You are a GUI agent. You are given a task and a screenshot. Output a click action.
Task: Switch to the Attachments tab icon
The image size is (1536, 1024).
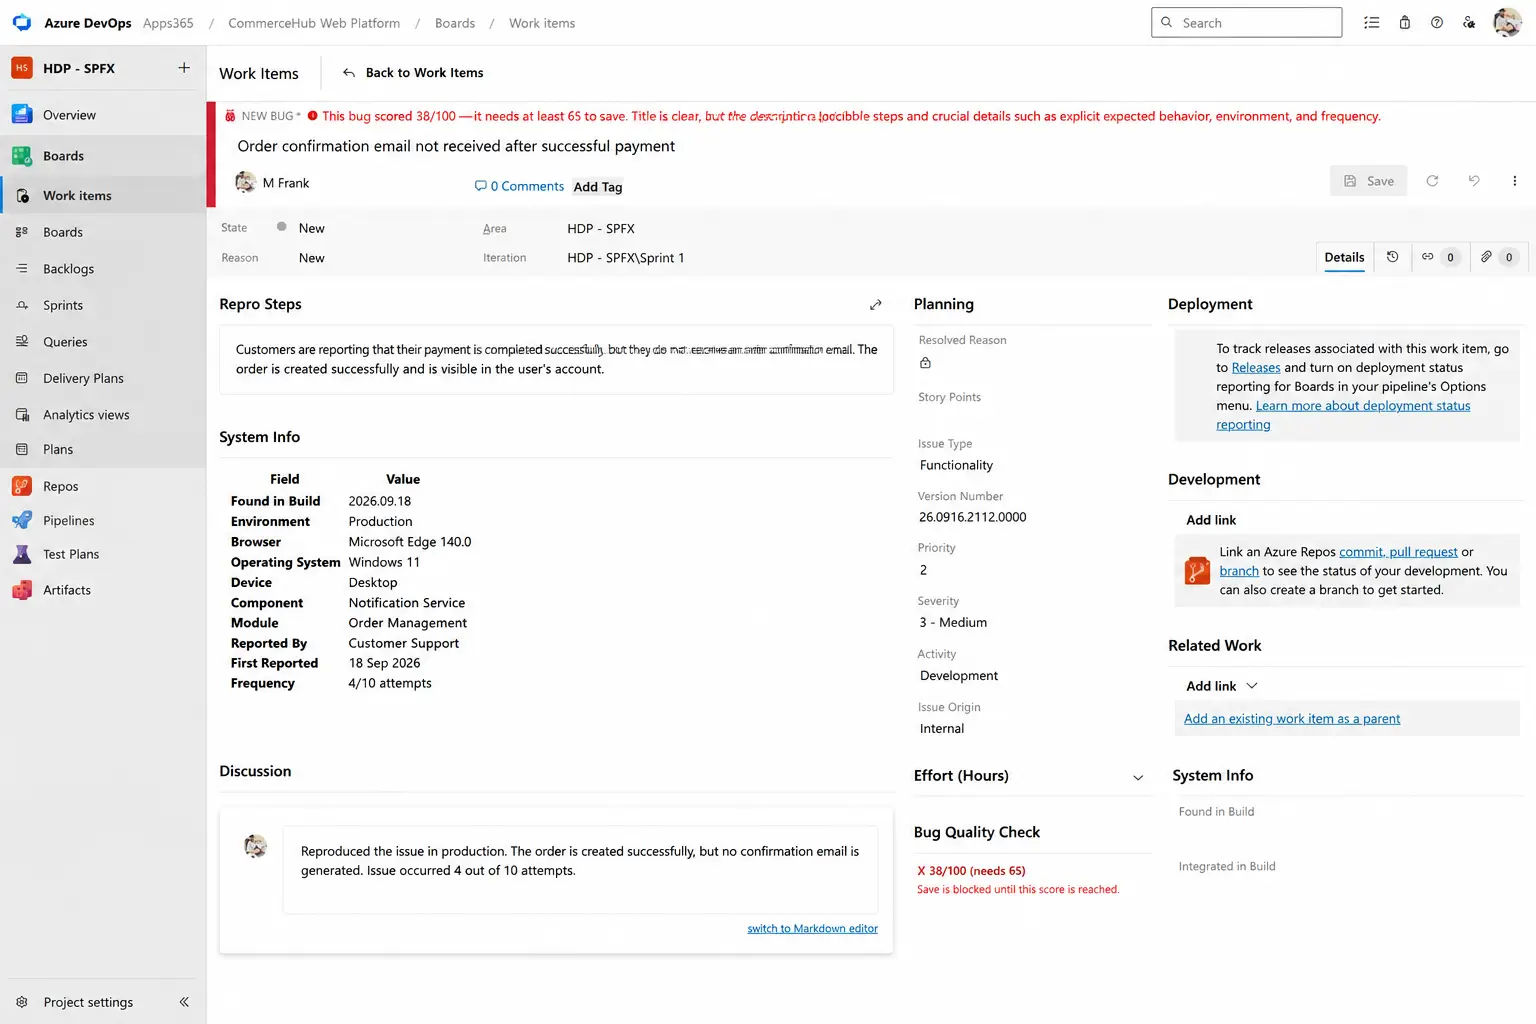coord(1498,257)
